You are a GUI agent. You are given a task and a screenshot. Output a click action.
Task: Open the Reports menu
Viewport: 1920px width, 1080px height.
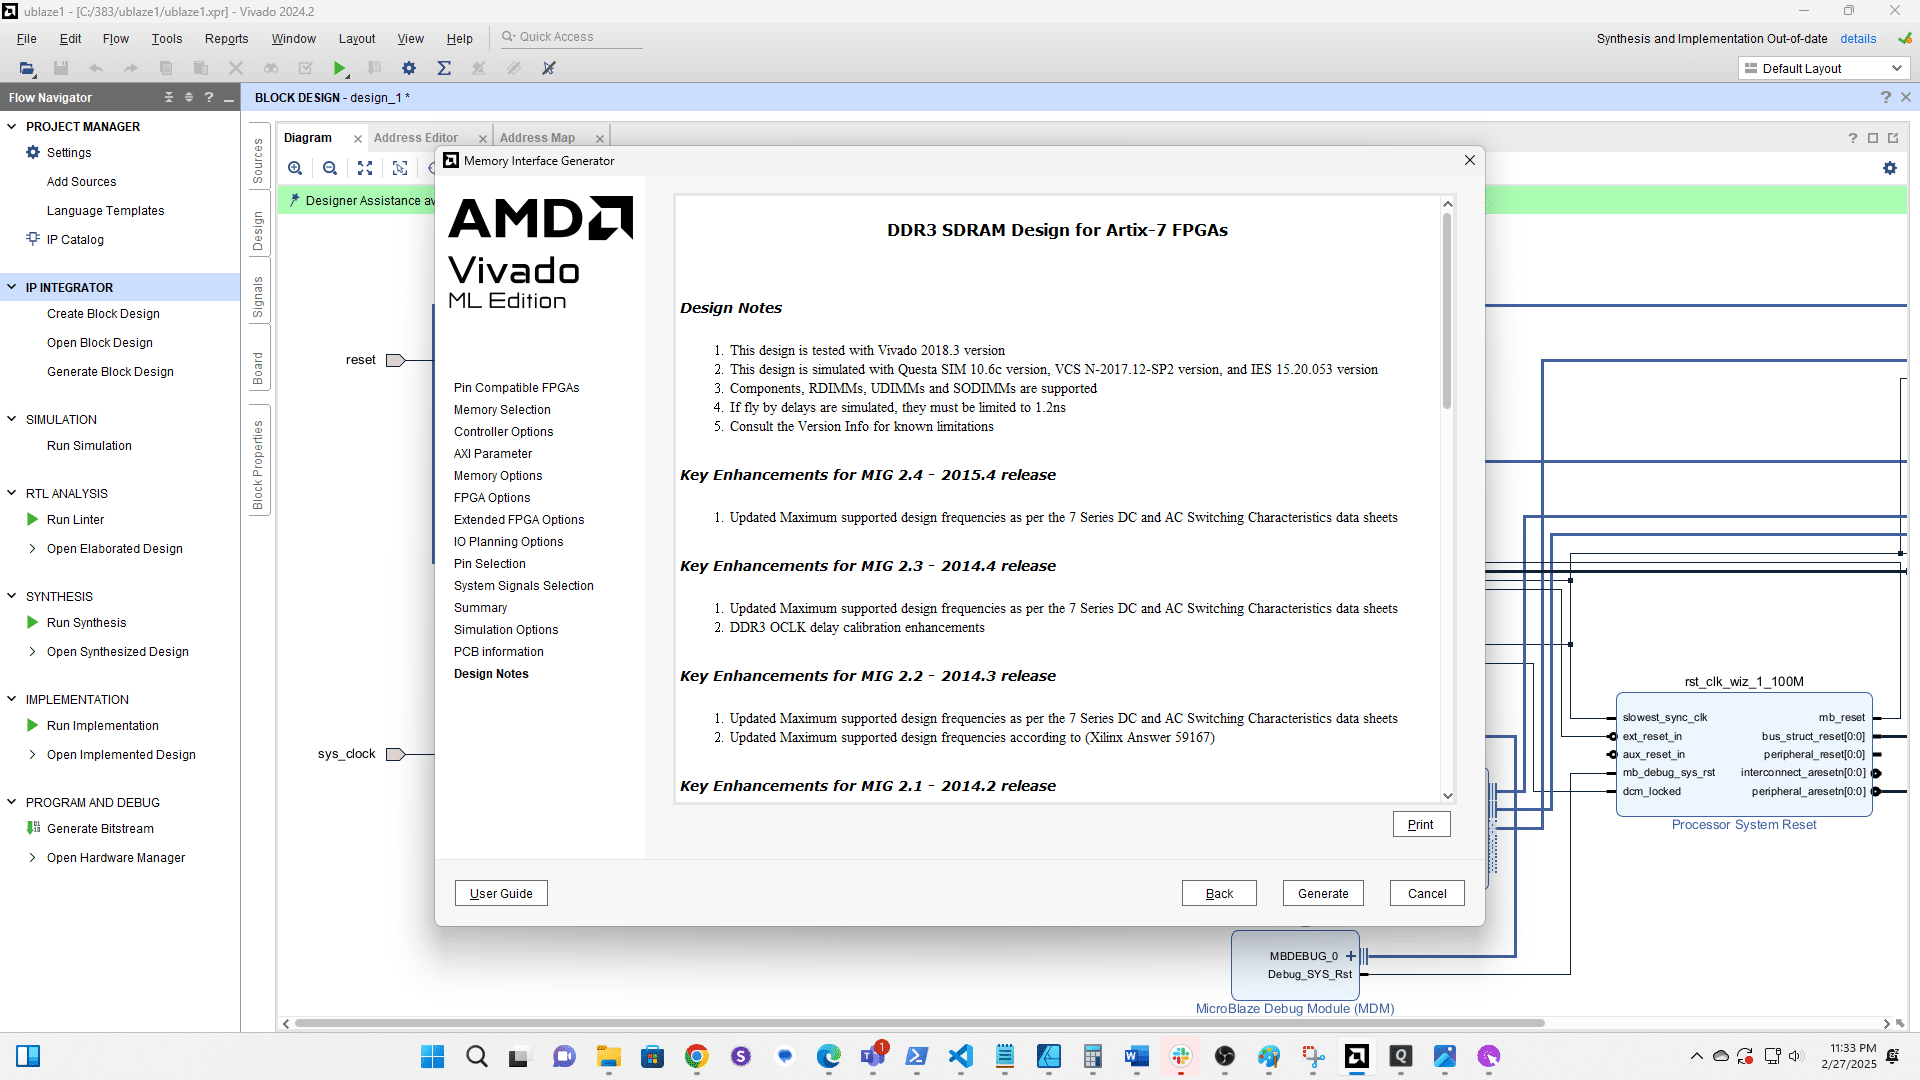point(226,38)
